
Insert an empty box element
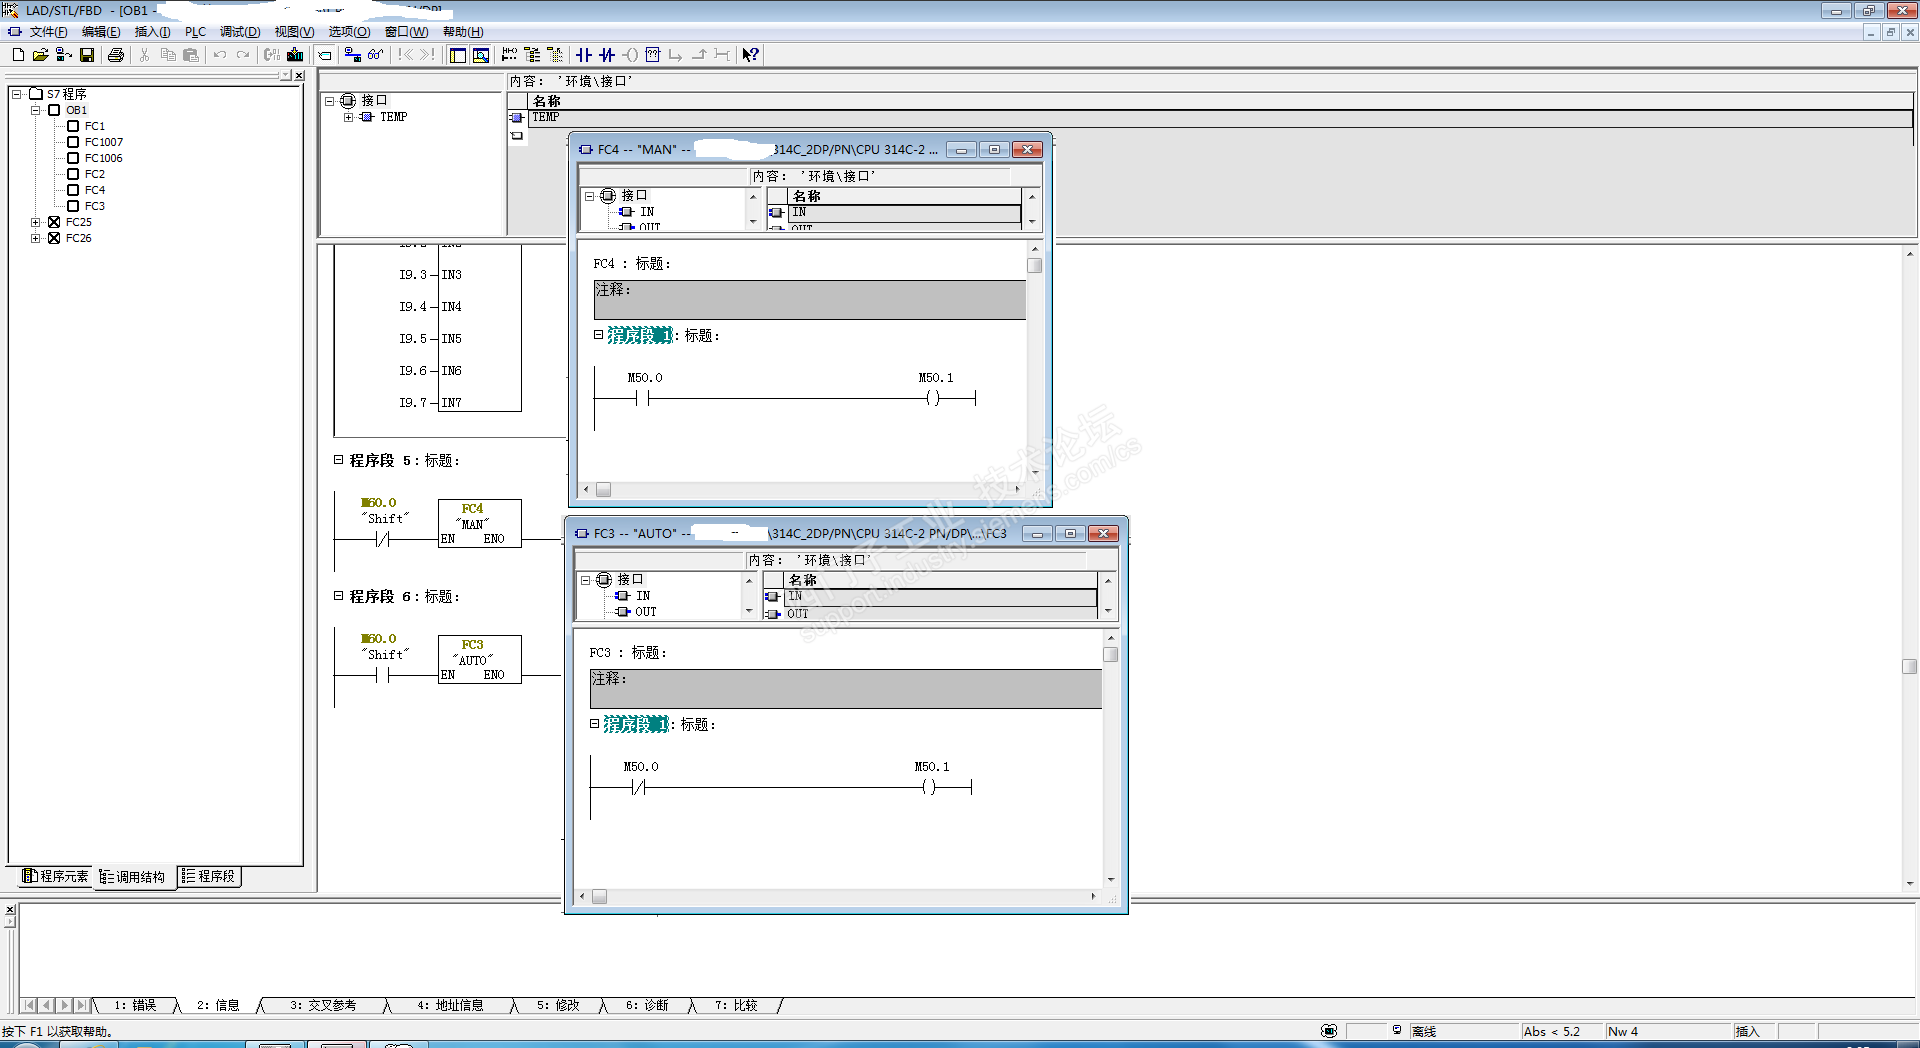(653, 55)
